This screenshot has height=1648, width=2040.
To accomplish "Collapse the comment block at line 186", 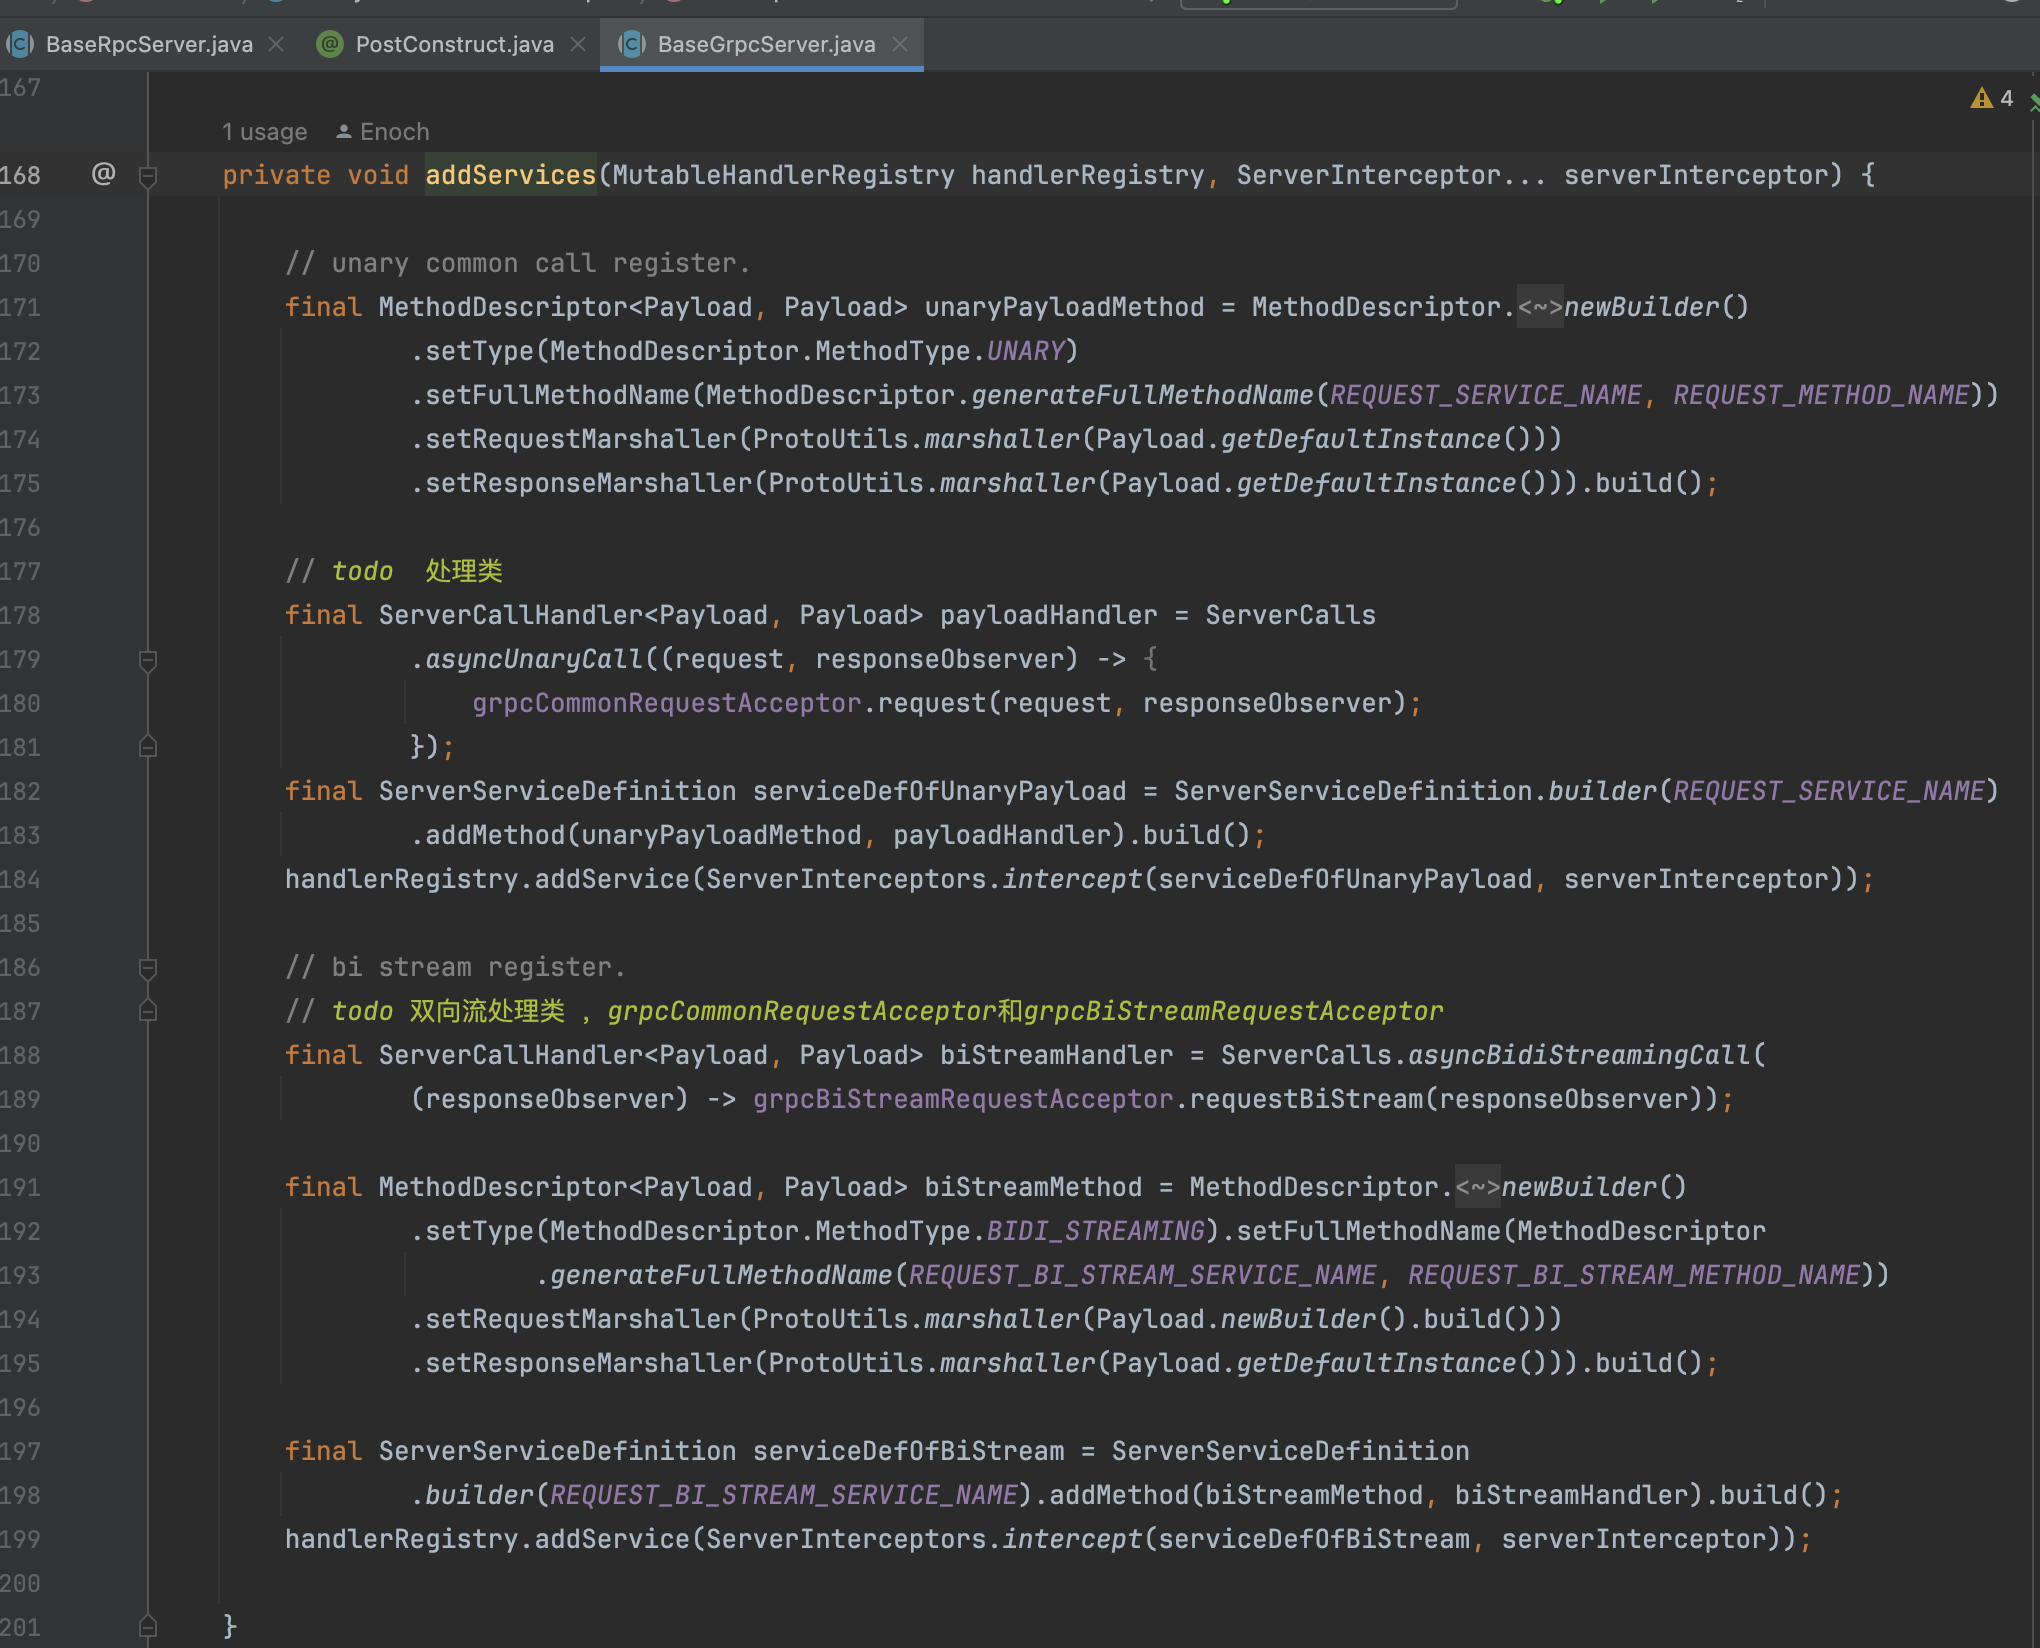I will 148,968.
